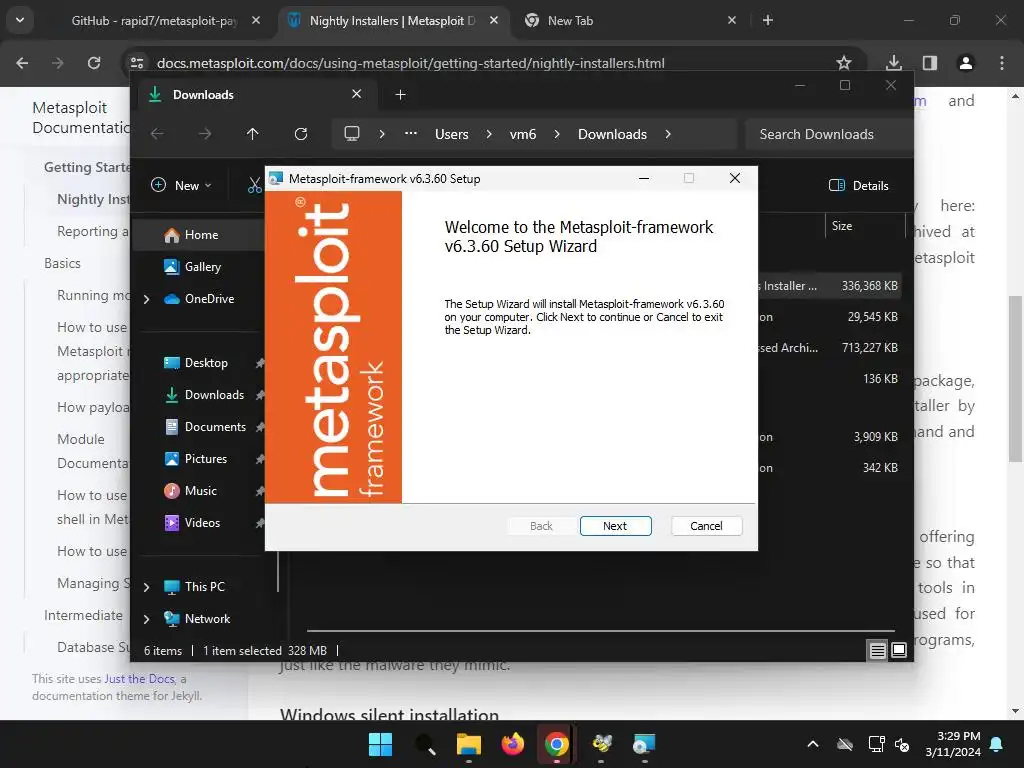Screen dimensions: 1024x768
Task: Click the Search Downloads field
Action: pos(828,135)
